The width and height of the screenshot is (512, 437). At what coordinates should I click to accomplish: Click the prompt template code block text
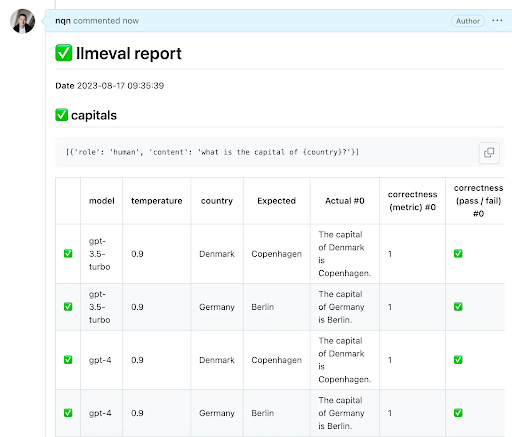click(212, 152)
